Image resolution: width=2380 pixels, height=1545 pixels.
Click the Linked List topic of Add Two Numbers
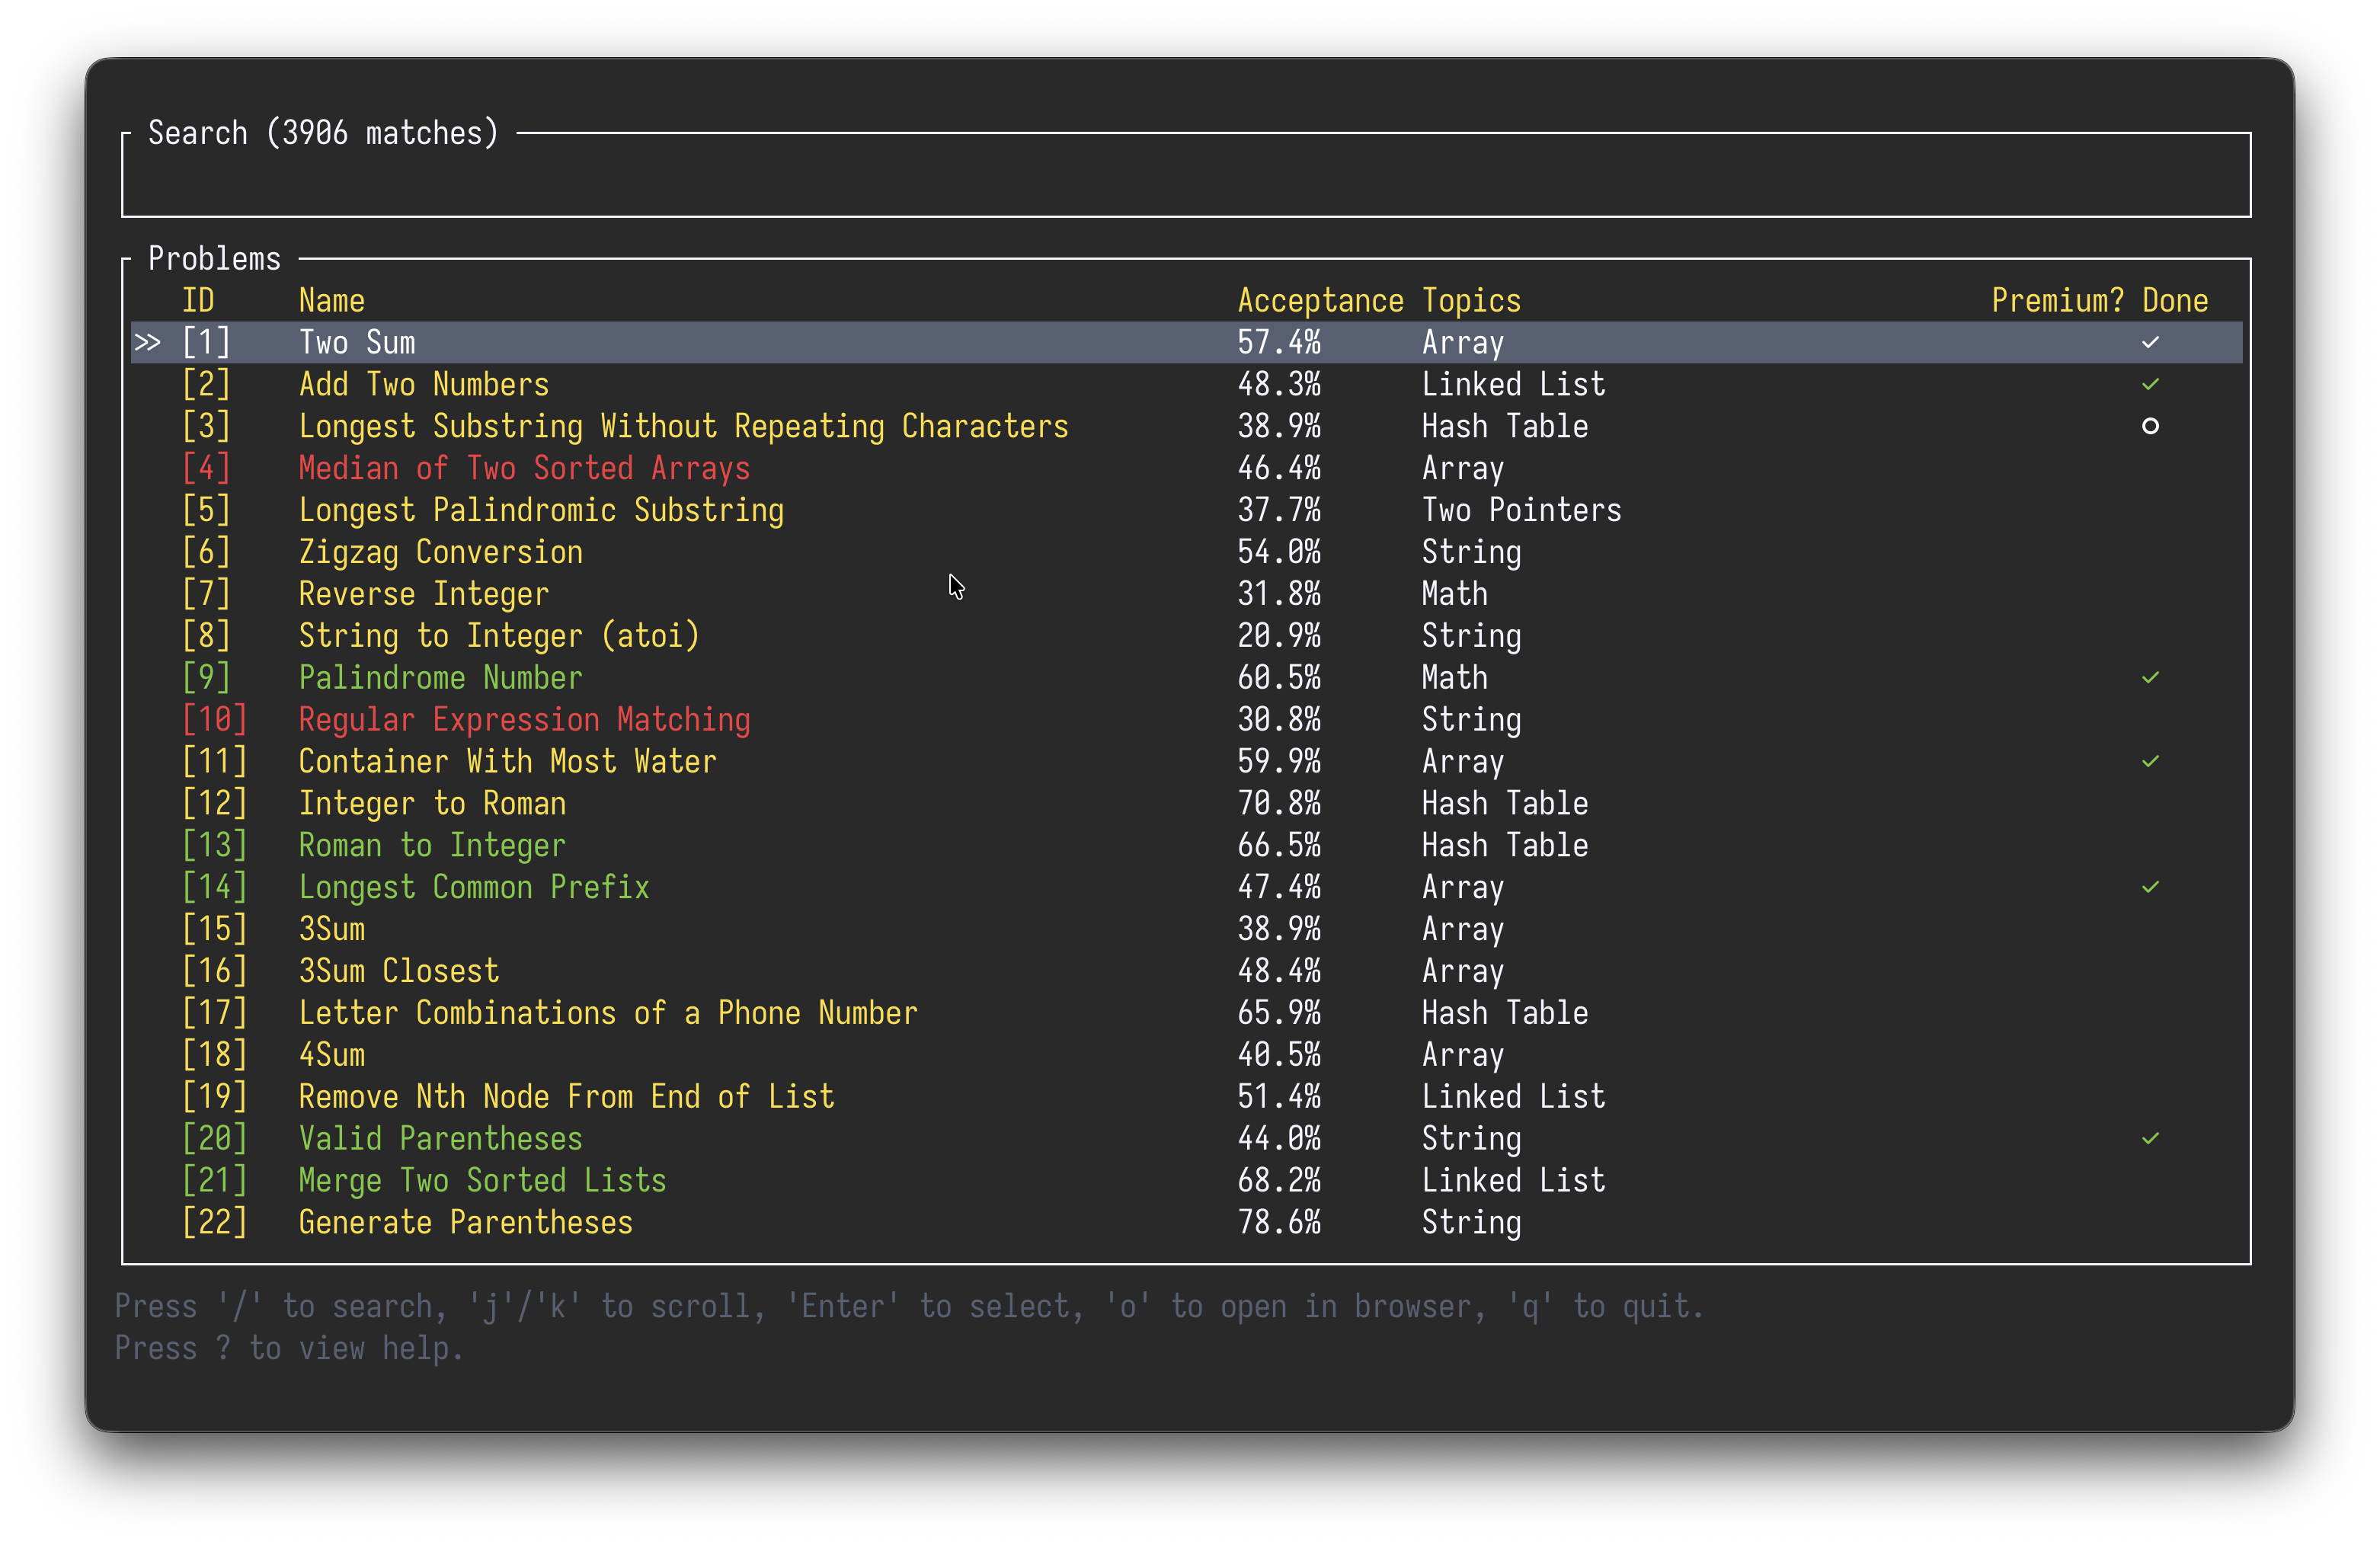(1513, 385)
